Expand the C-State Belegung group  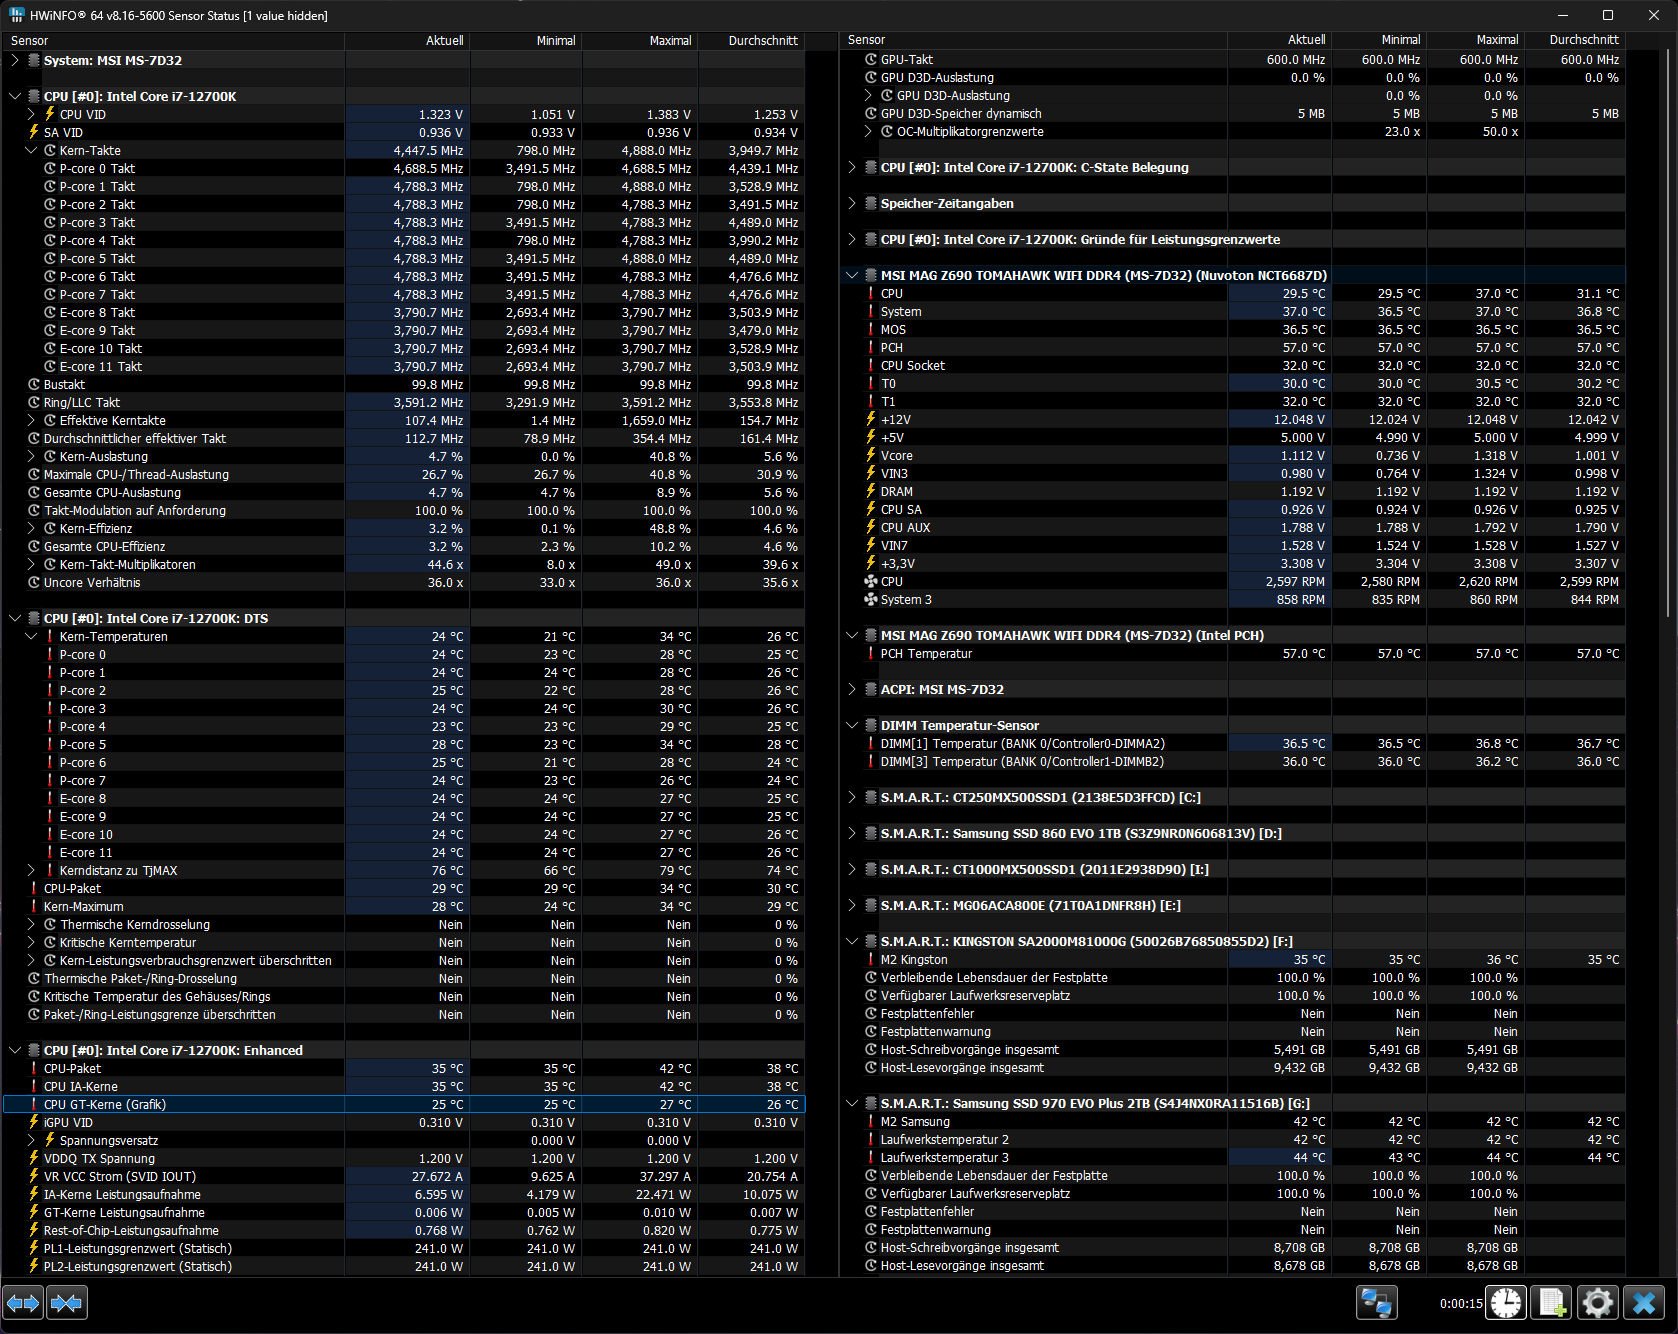point(852,168)
